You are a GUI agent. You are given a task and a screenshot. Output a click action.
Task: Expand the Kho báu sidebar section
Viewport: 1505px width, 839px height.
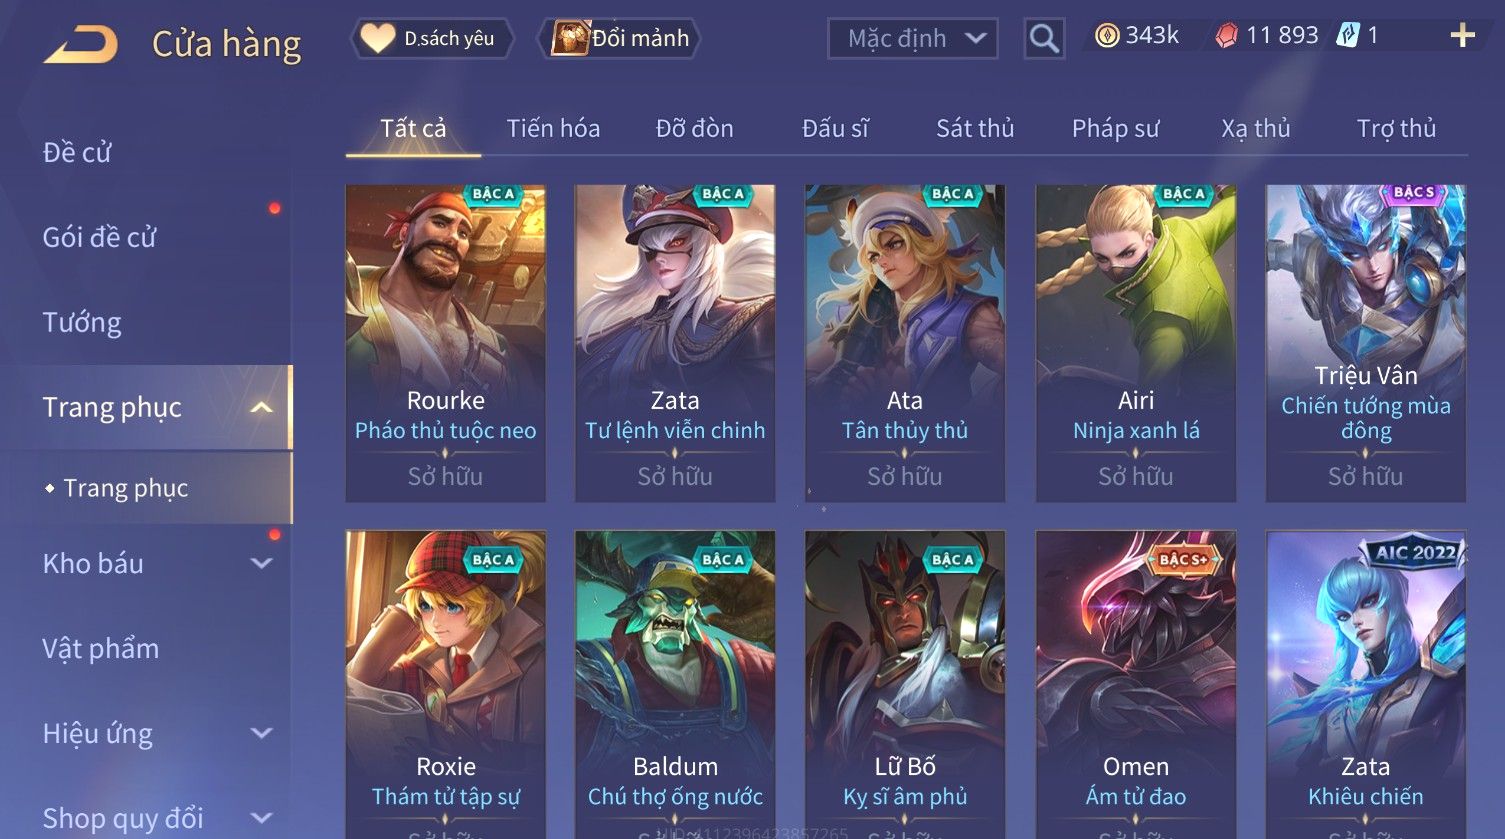pos(261,563)
